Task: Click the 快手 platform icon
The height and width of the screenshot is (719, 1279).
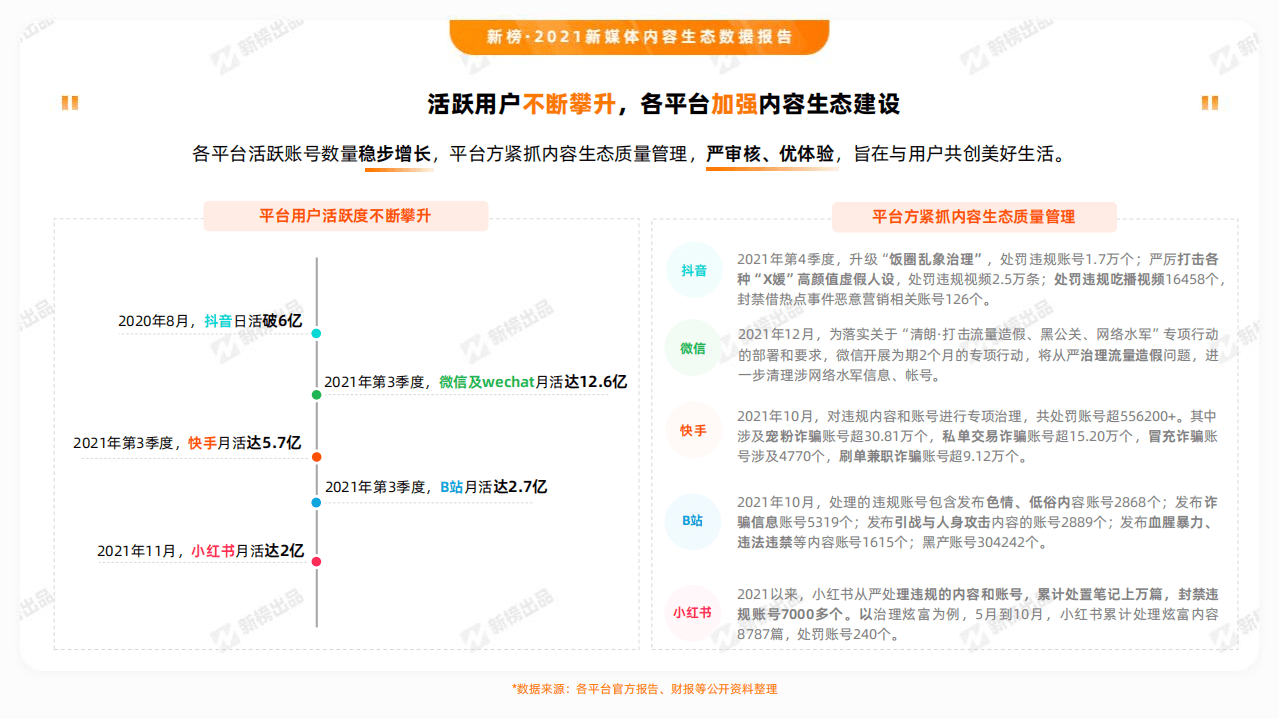Action: (693, 432)
